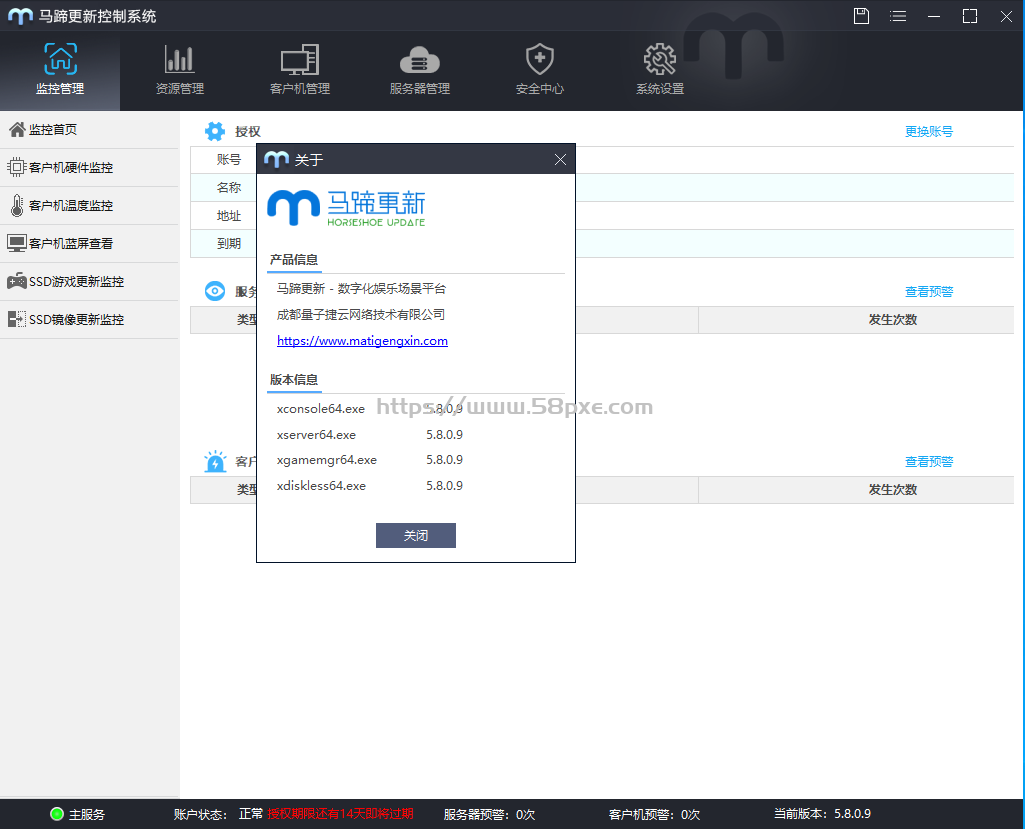The width and height of the screenshot is (1025, 829).
Task: Click the xdiskless64.exe version row
Action: point(370,486)
